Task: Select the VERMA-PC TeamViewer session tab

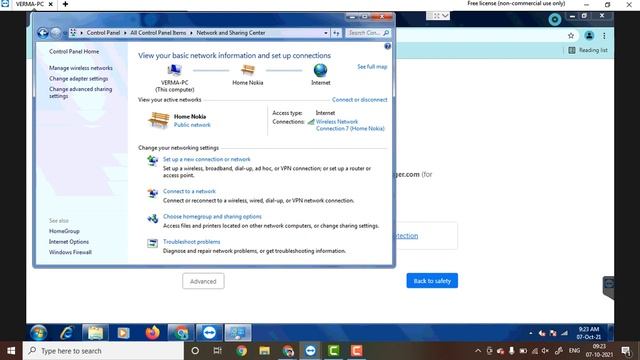Action: (x=29, y=4)
